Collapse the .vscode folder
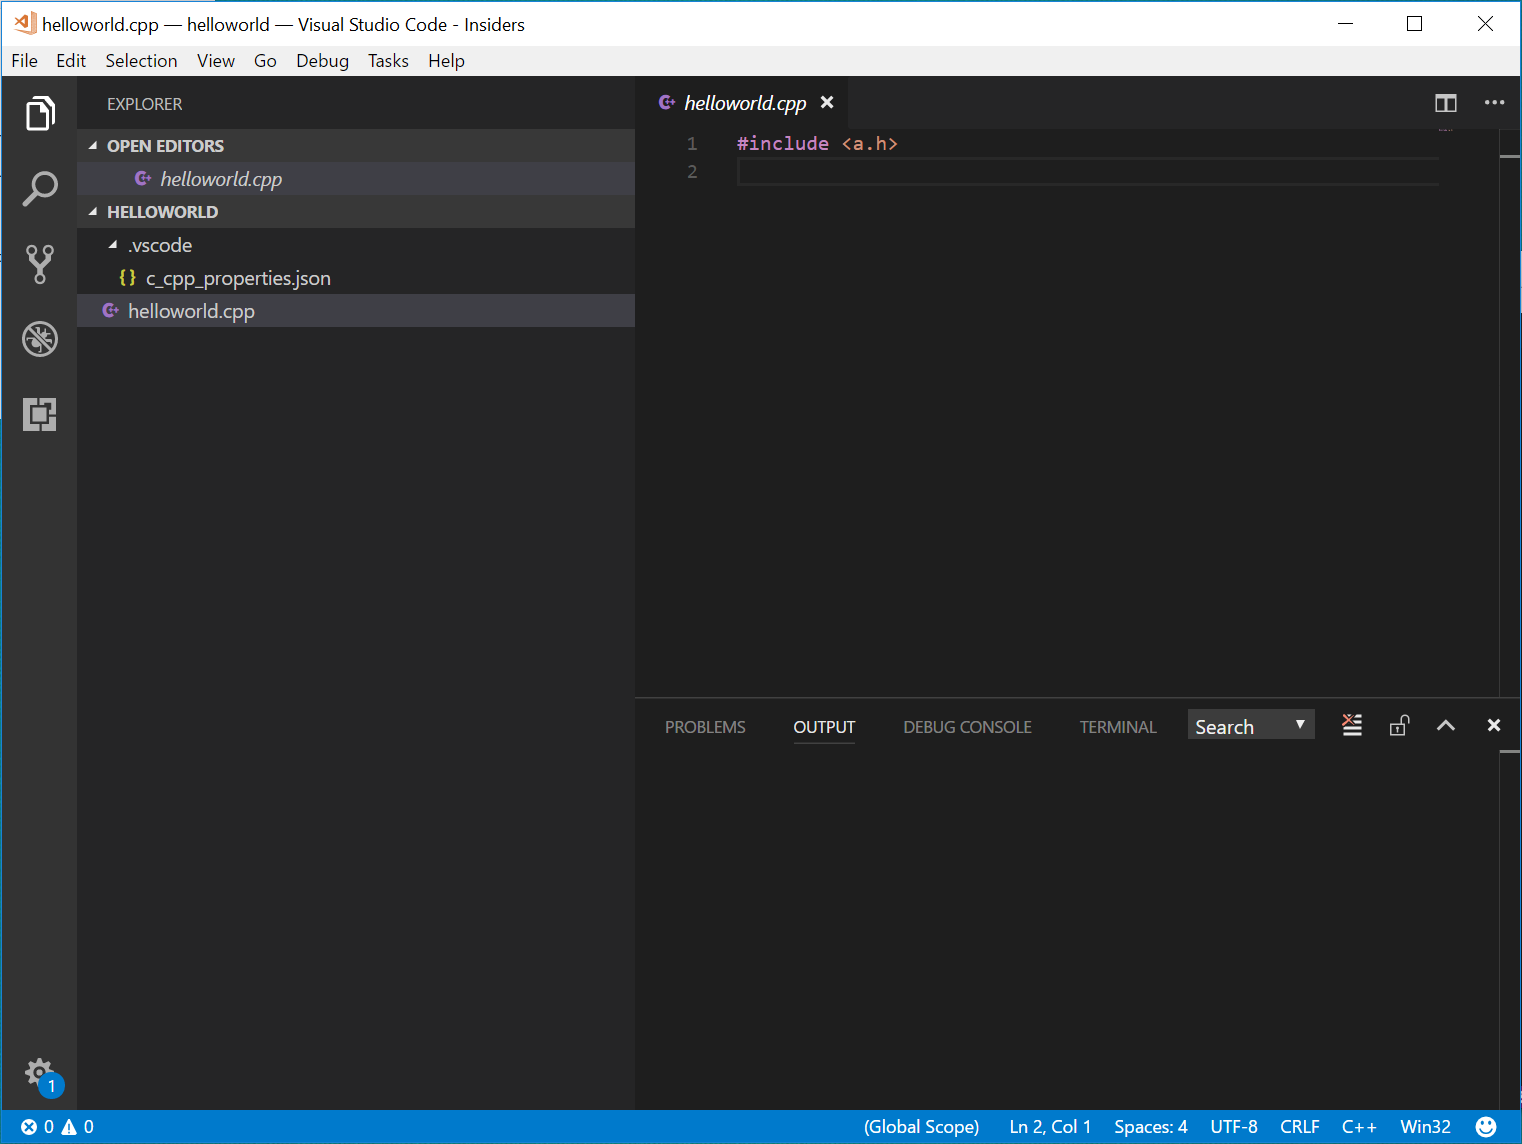The image size is (1522, 1144). [x=113, y=245]
